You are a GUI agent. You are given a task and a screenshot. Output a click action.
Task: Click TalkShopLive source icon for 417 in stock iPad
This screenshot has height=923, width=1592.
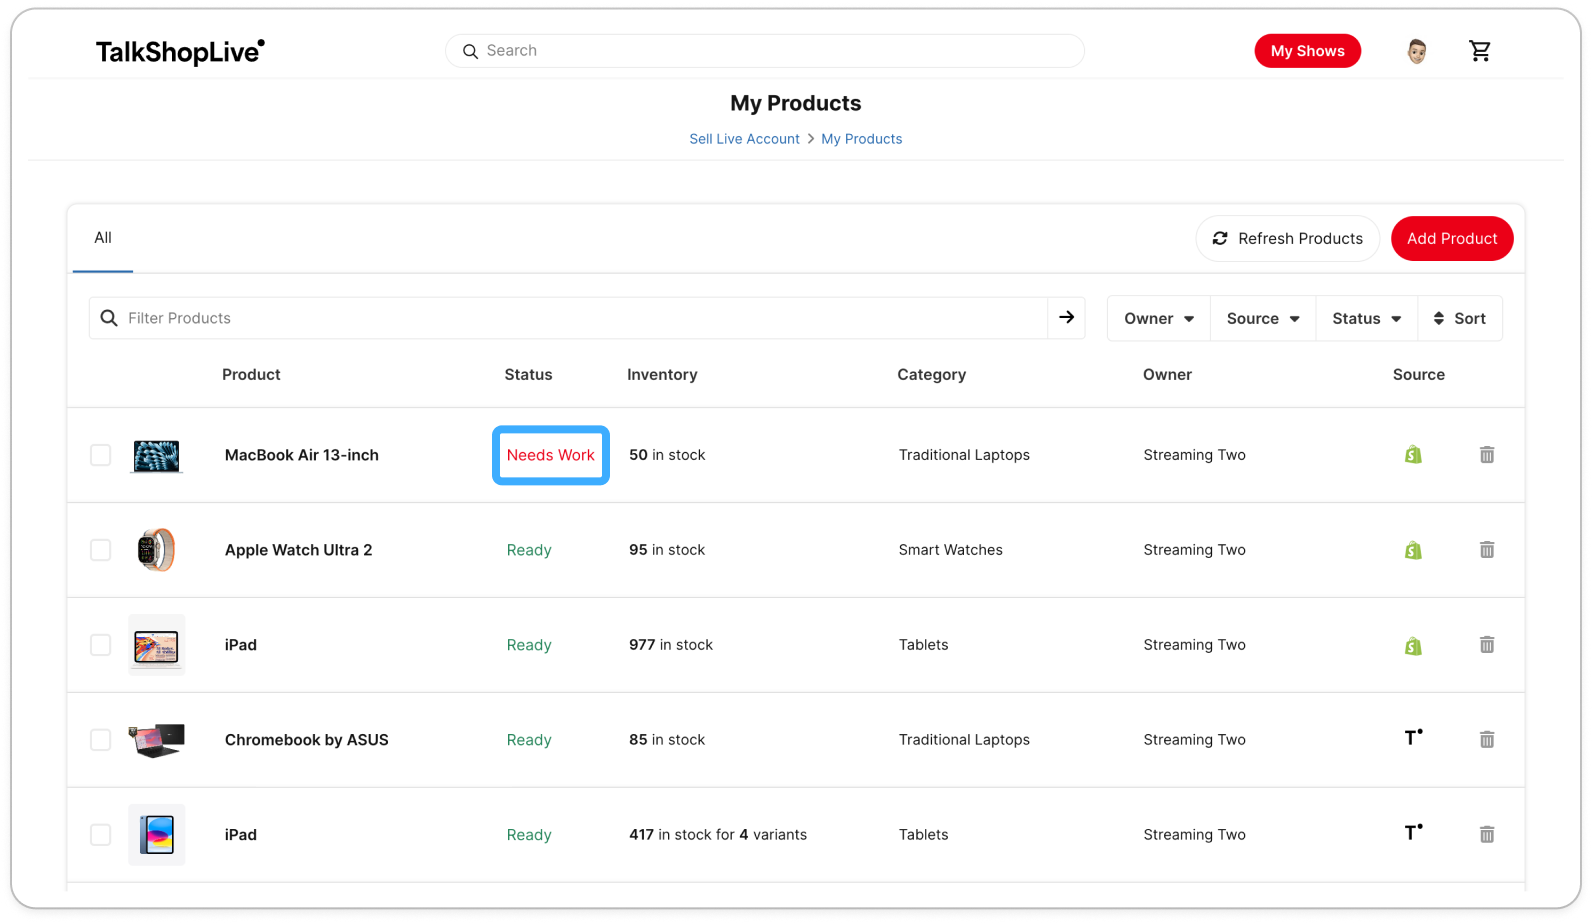[x=1413, y=833]
